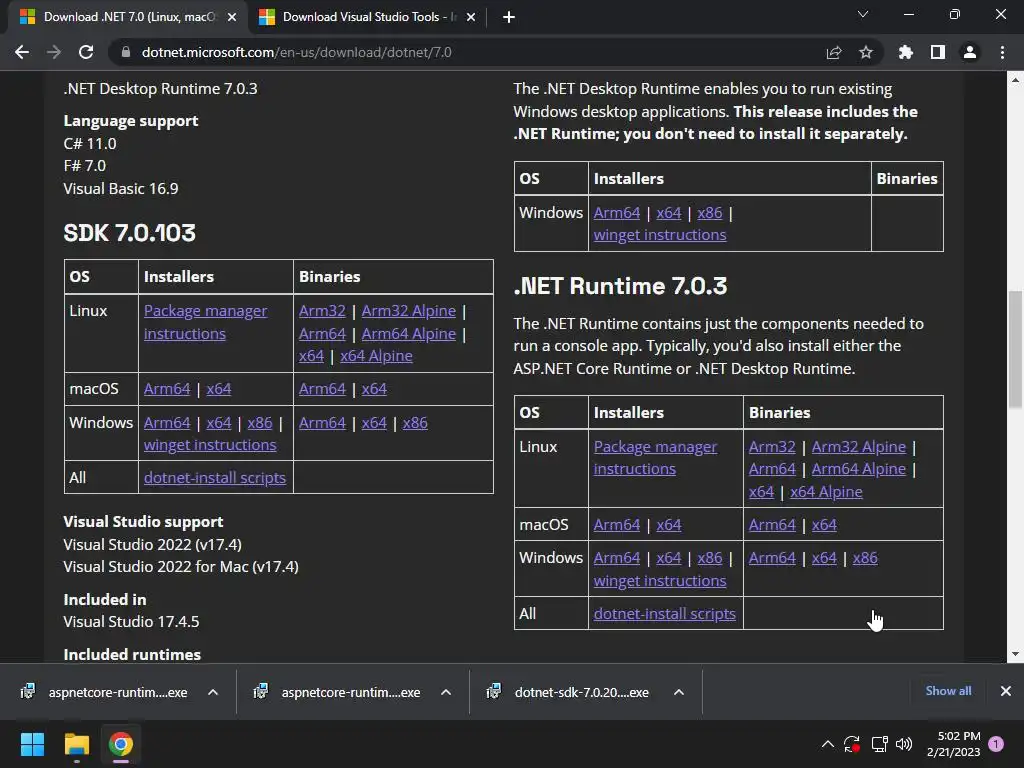
Task: Bookmark this tab with the star icon
Action: (x=866, y=52)
